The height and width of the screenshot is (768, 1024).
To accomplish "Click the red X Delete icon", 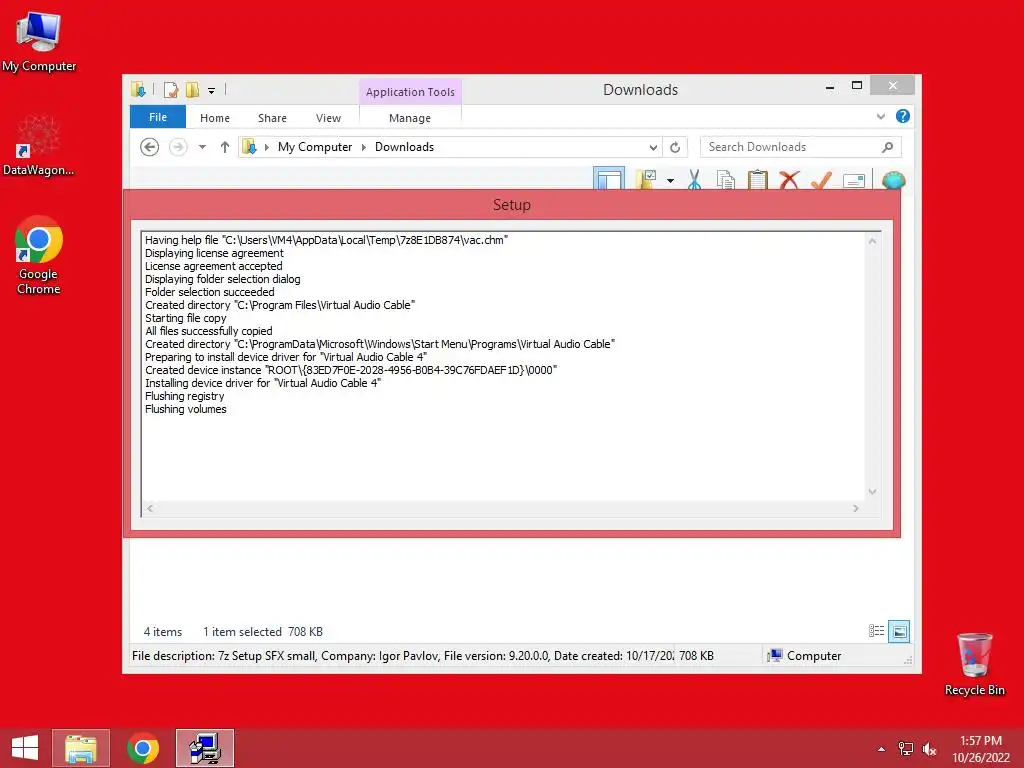I will 790,180.
